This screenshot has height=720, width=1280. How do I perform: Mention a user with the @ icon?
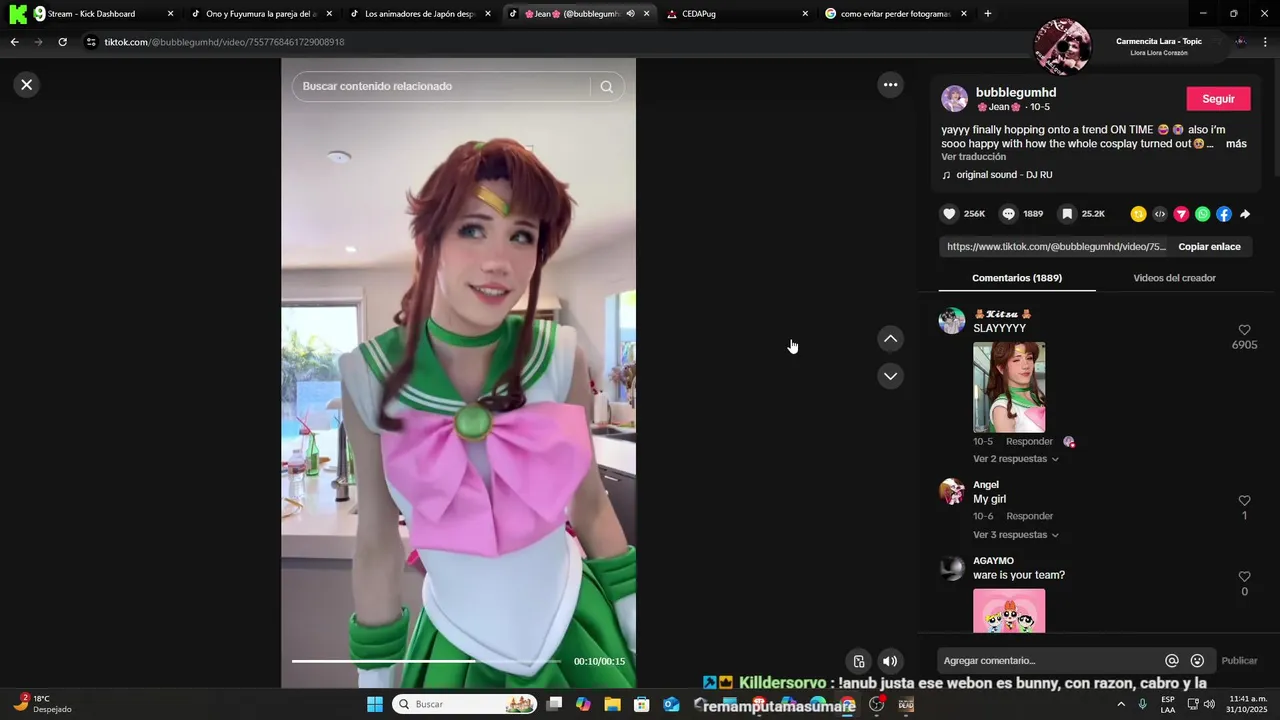click(x=1172, y=661)
